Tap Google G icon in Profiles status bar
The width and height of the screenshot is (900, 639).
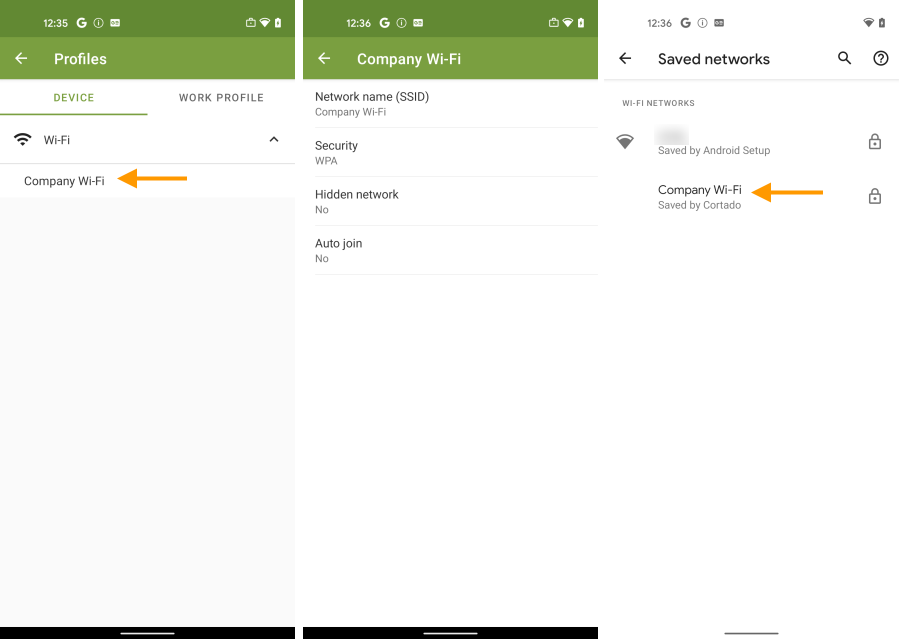pos(82,23)
